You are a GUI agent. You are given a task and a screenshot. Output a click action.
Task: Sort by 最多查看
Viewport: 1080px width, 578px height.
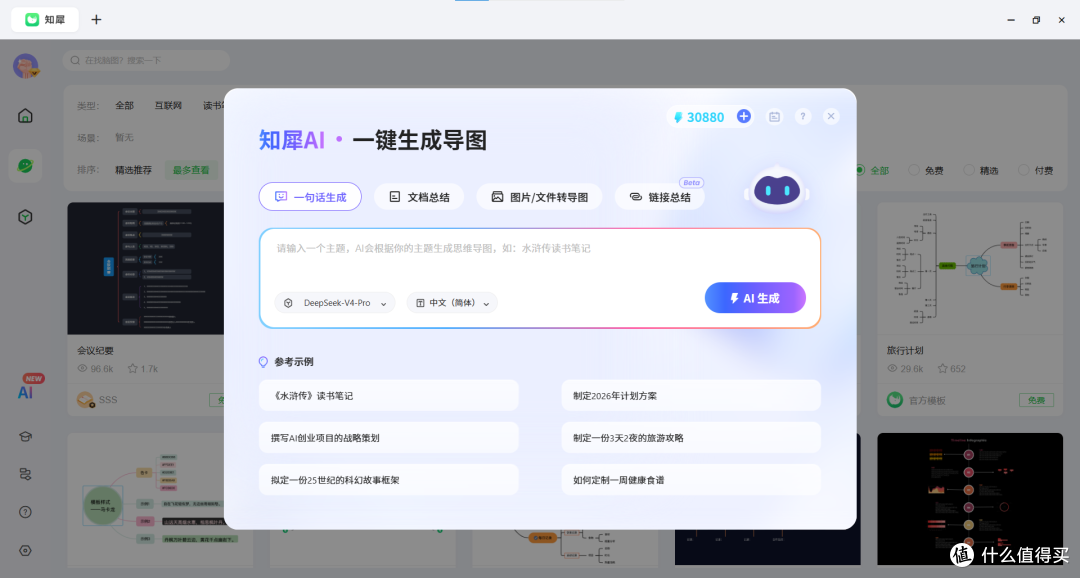191,170
